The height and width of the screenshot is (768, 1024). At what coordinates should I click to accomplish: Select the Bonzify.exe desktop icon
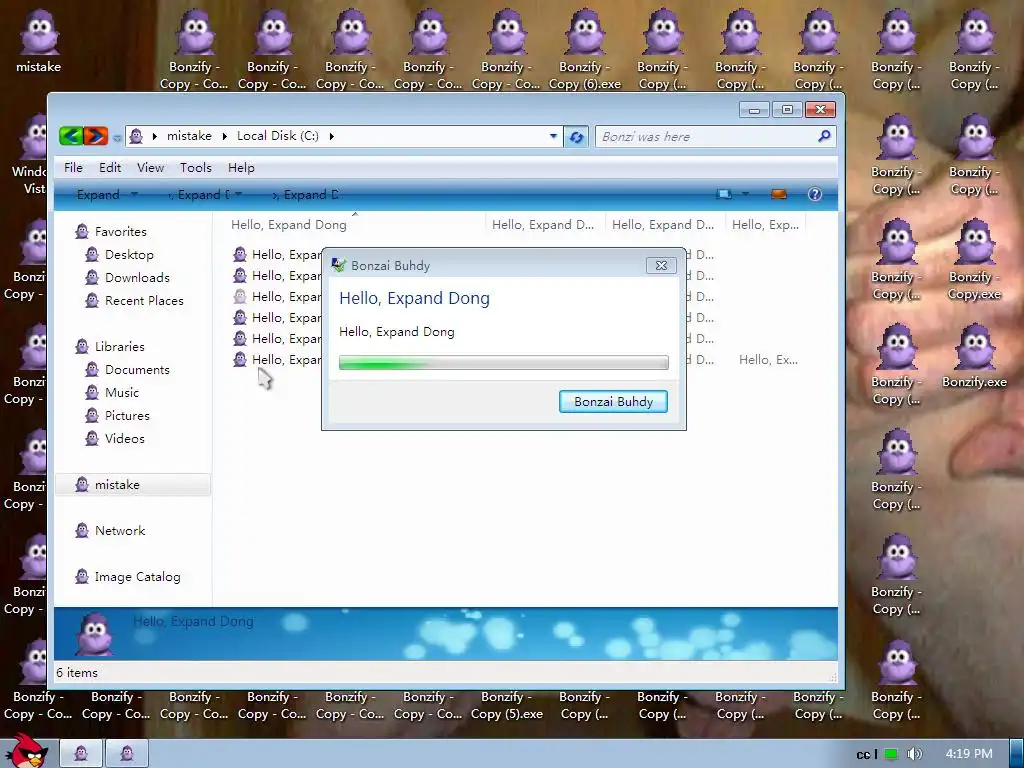tap(974, 357)
